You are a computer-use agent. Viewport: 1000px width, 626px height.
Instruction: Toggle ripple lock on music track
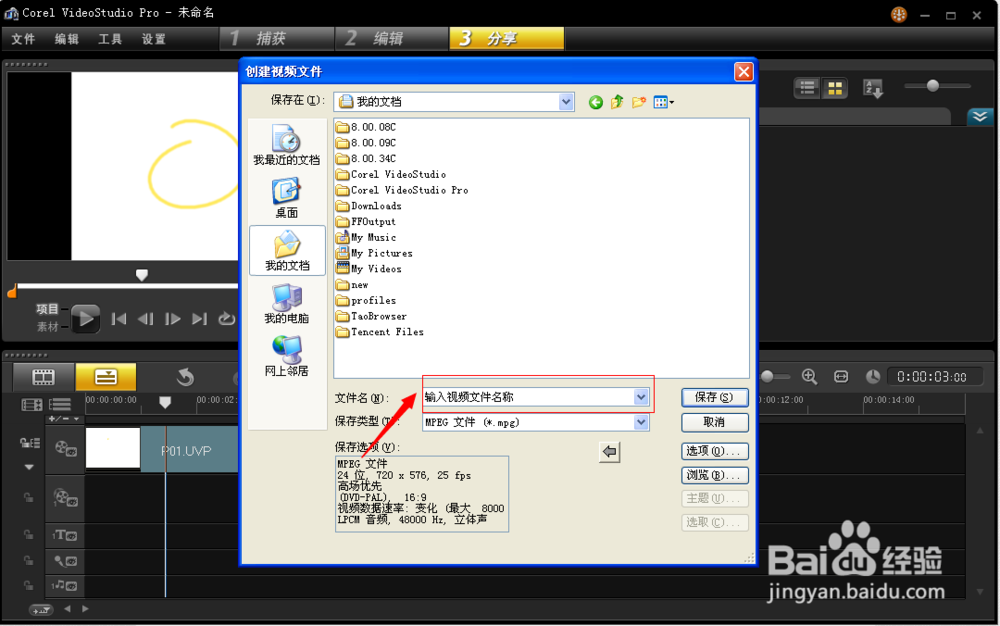point(28,585)
